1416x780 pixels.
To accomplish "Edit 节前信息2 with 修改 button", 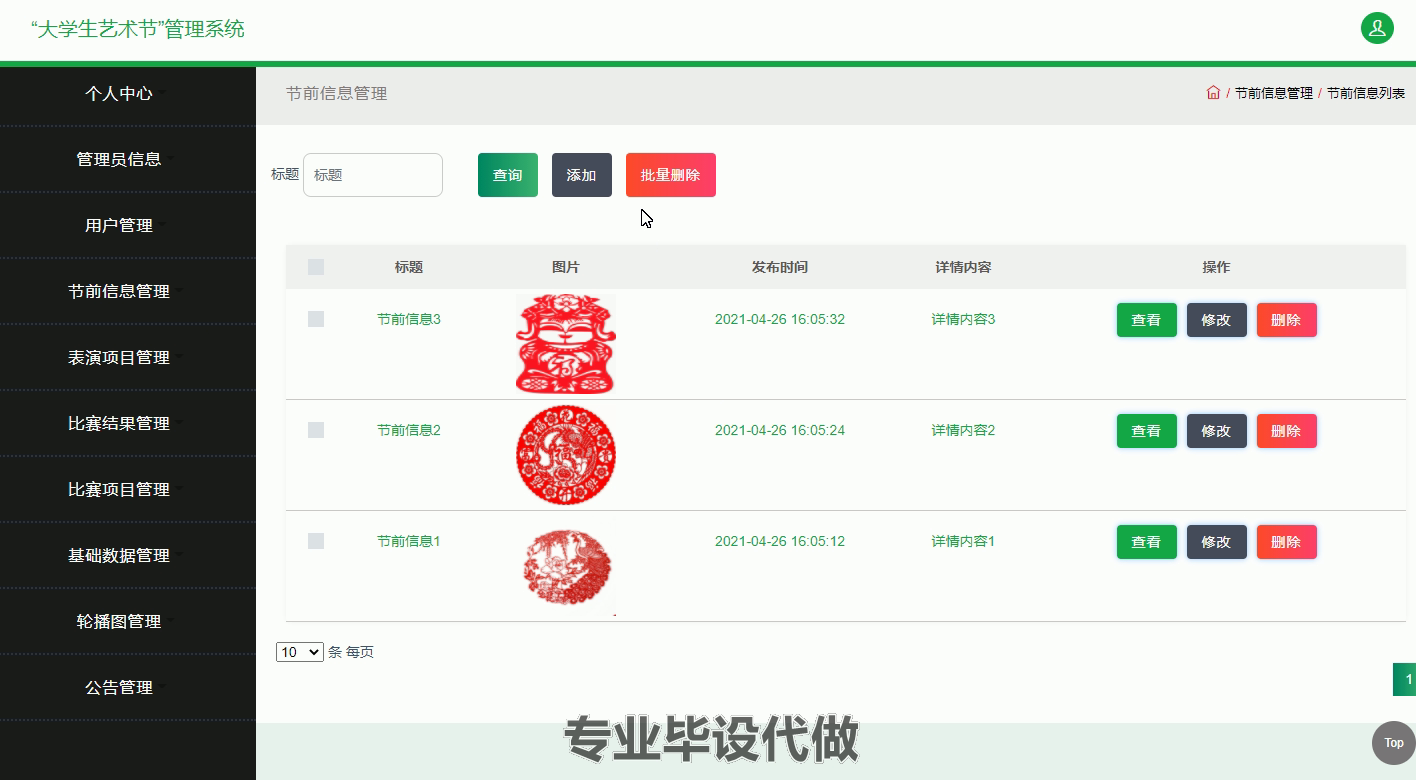I will click(x=1217, y=431).
